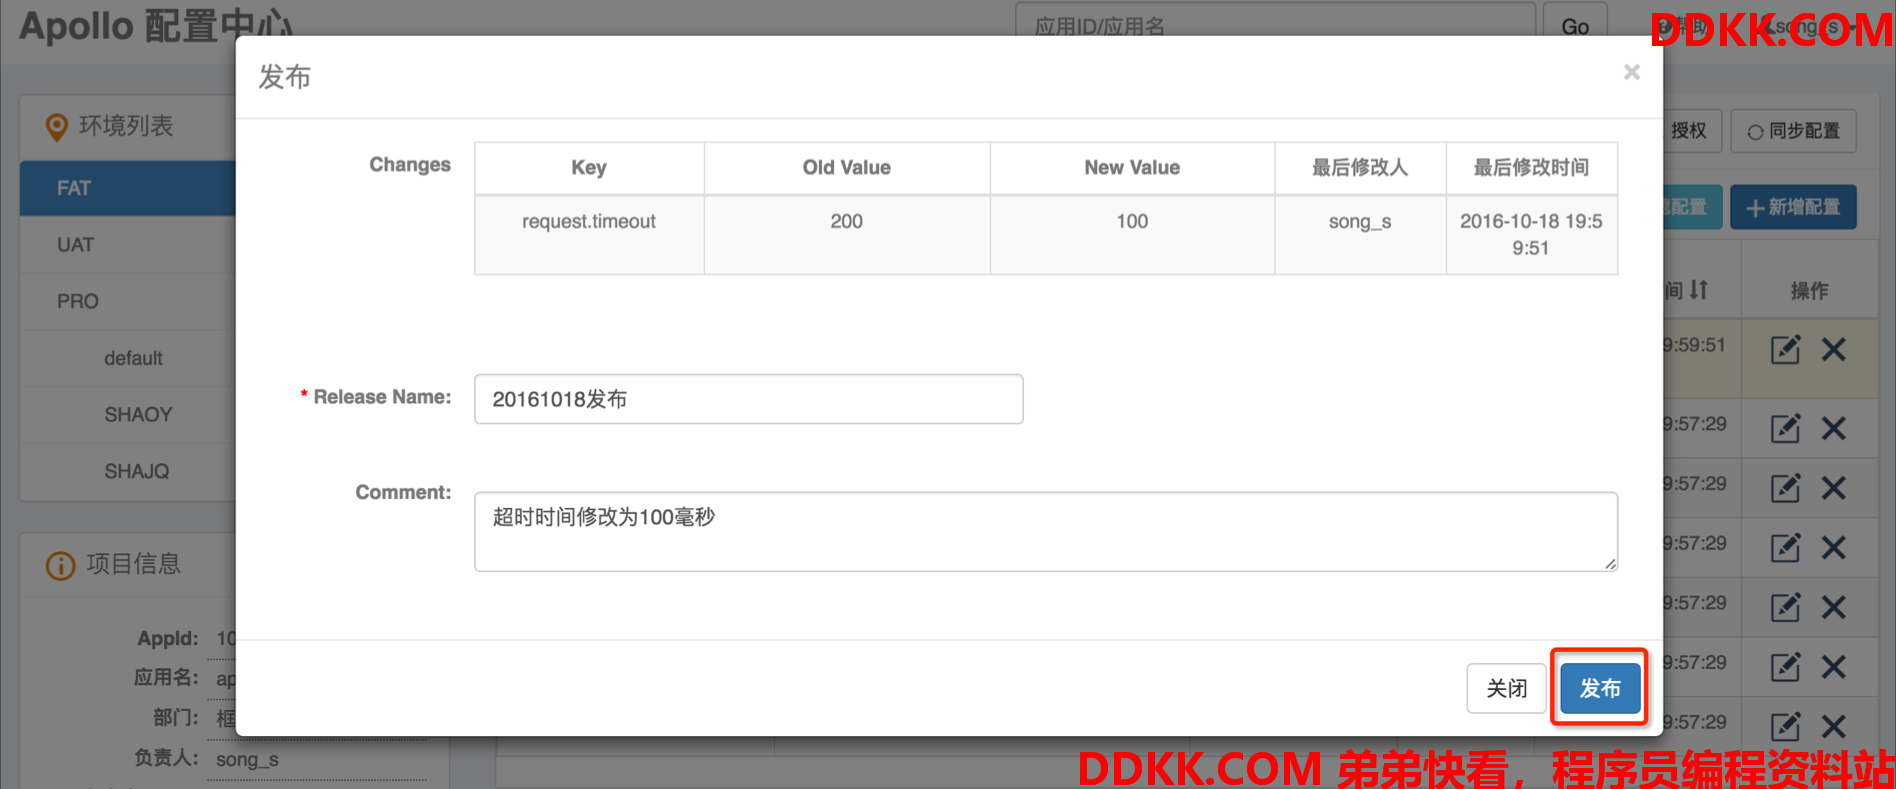This screenshot has height=789, width=1896.
Task: Click the edit icon in bottom table row
Action: pos(1785,726)
